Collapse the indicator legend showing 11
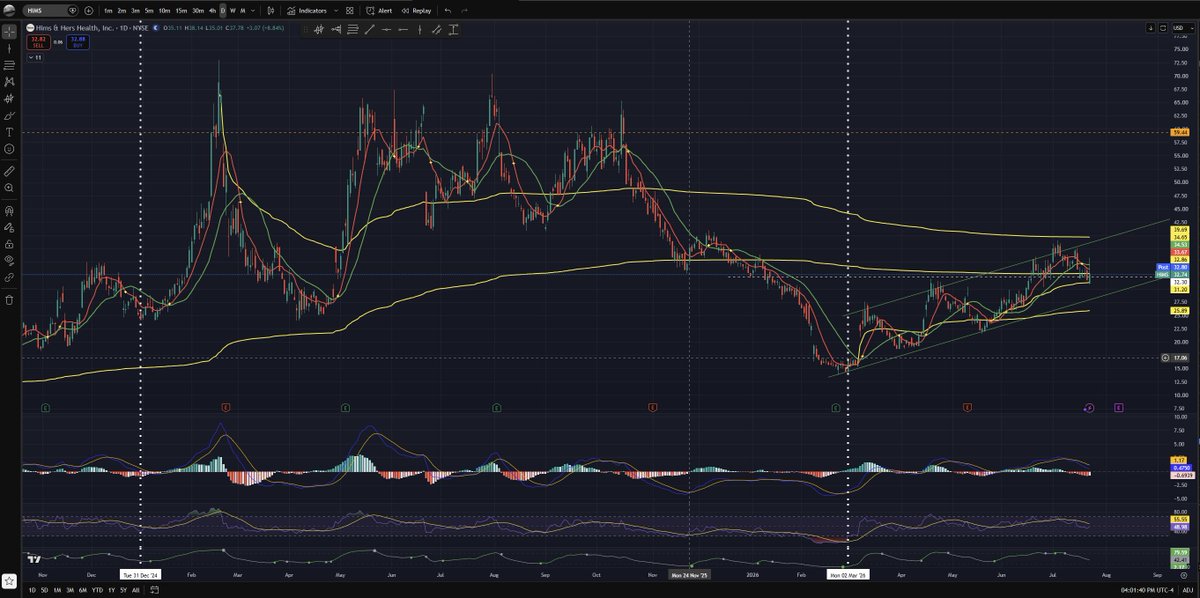This screenshot has height=598, width=1200. pos(33,58)
